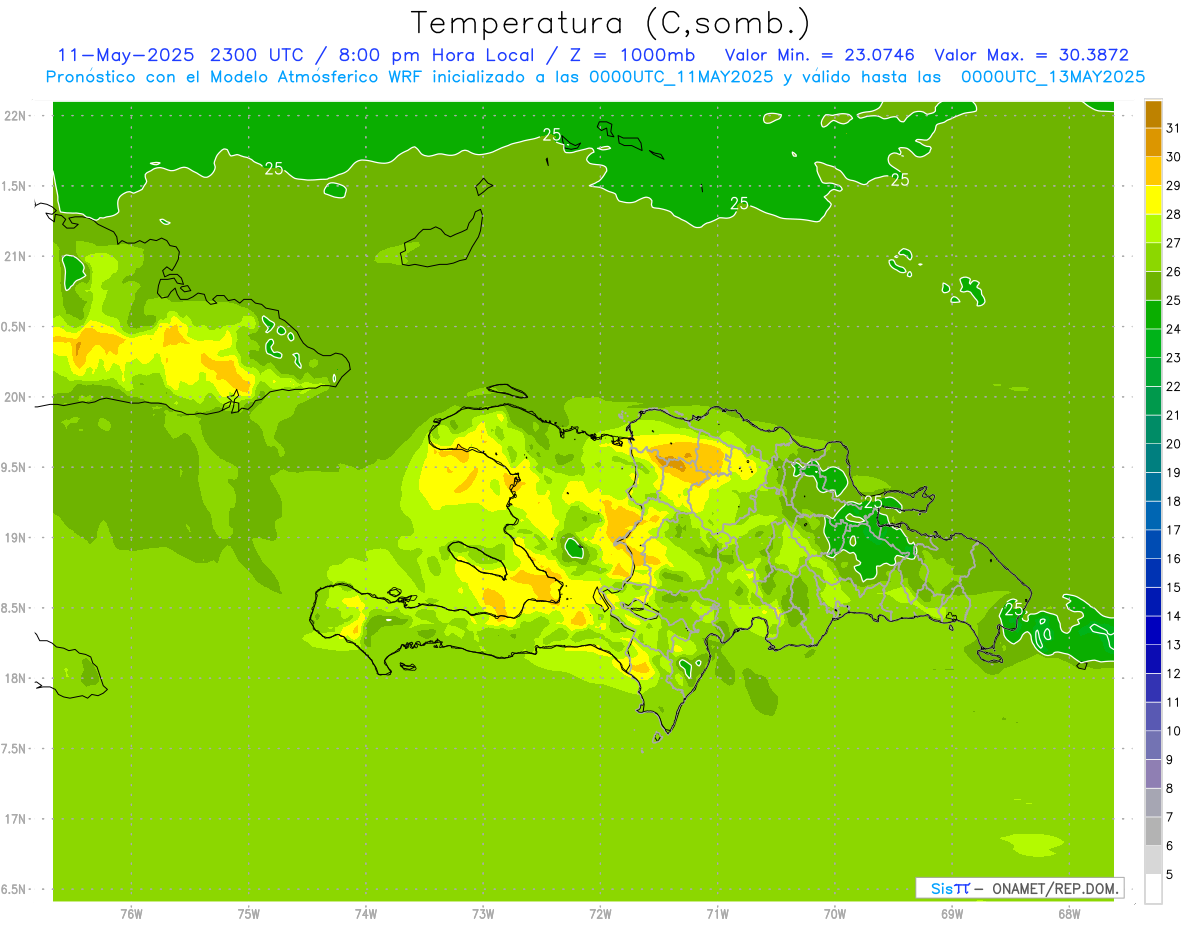Click the orange color scale segment between 30 and 31

1153,142
